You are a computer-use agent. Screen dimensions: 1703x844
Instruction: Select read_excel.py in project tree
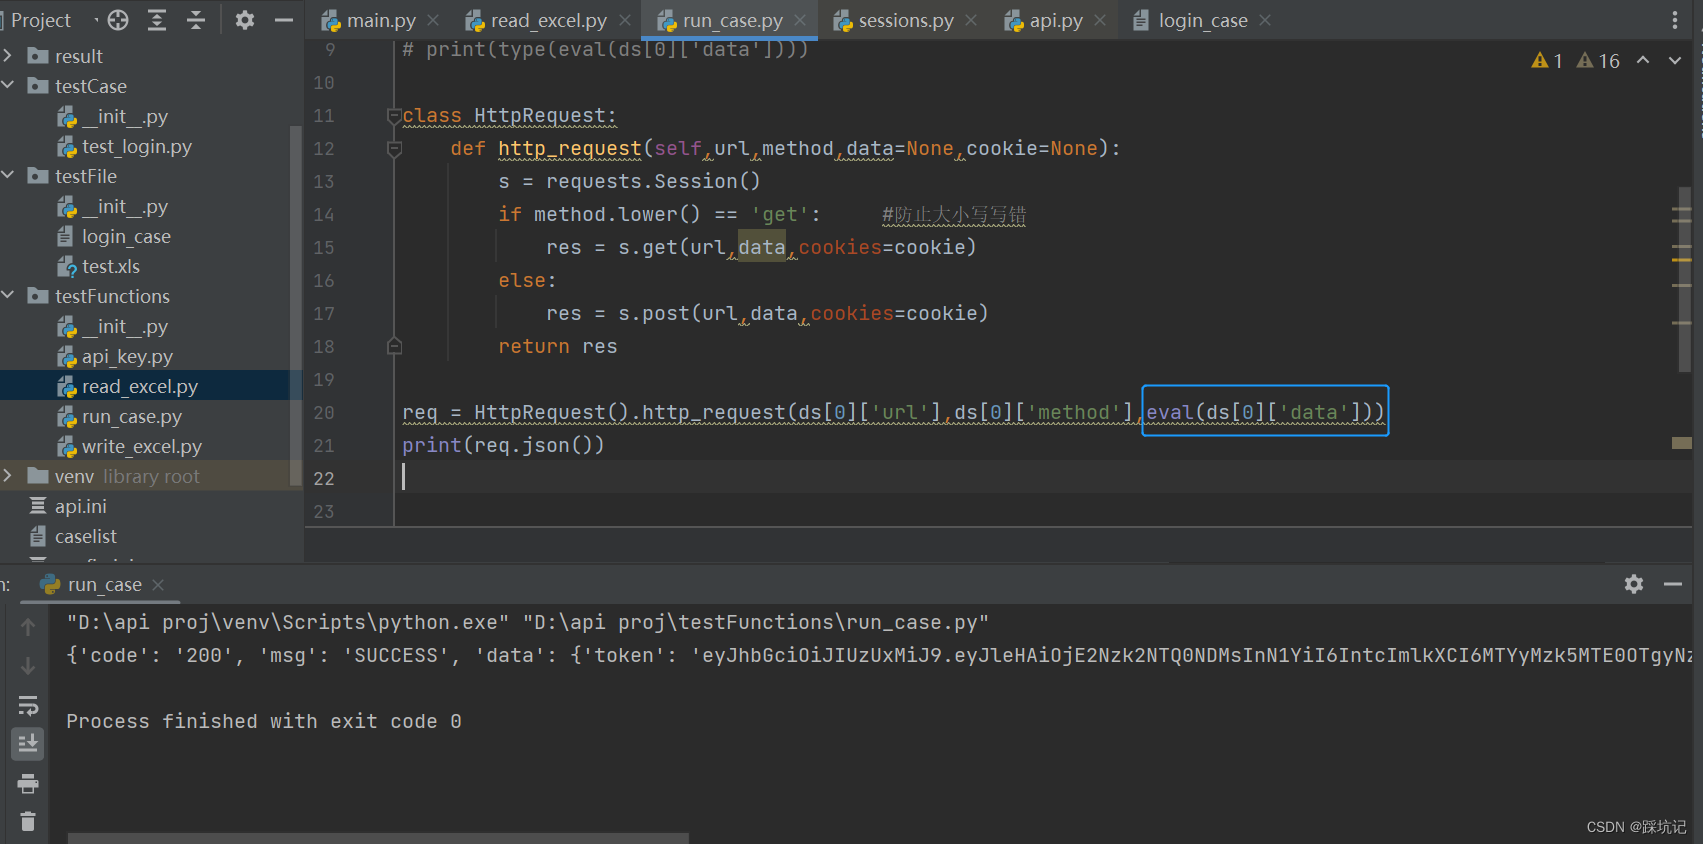[x=140, y=387]
